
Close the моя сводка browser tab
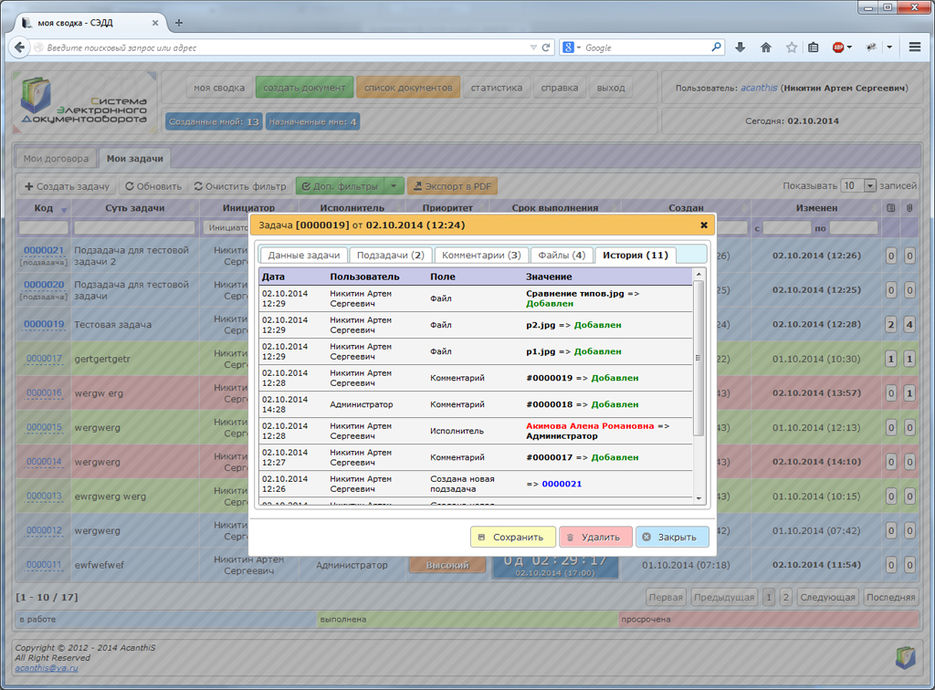[155, 23]
